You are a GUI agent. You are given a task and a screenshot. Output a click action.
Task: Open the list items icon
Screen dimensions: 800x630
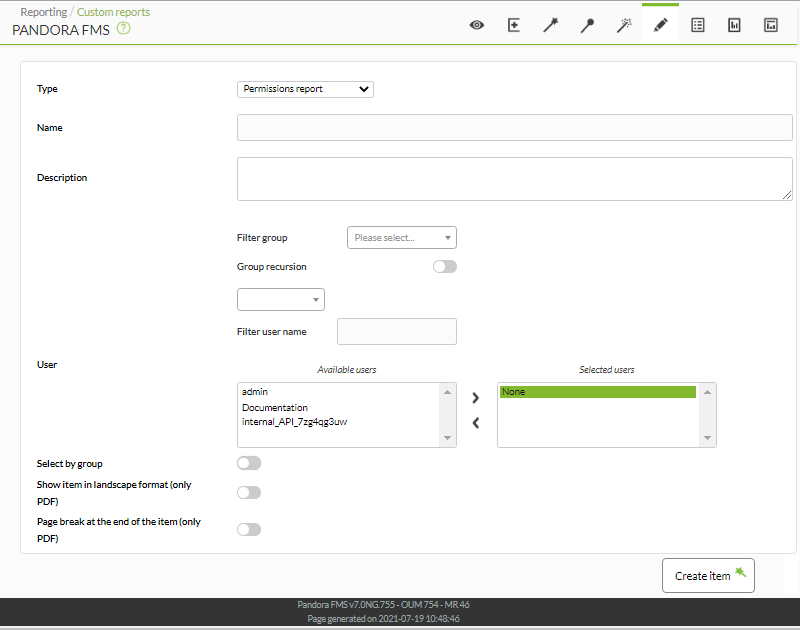697,25
